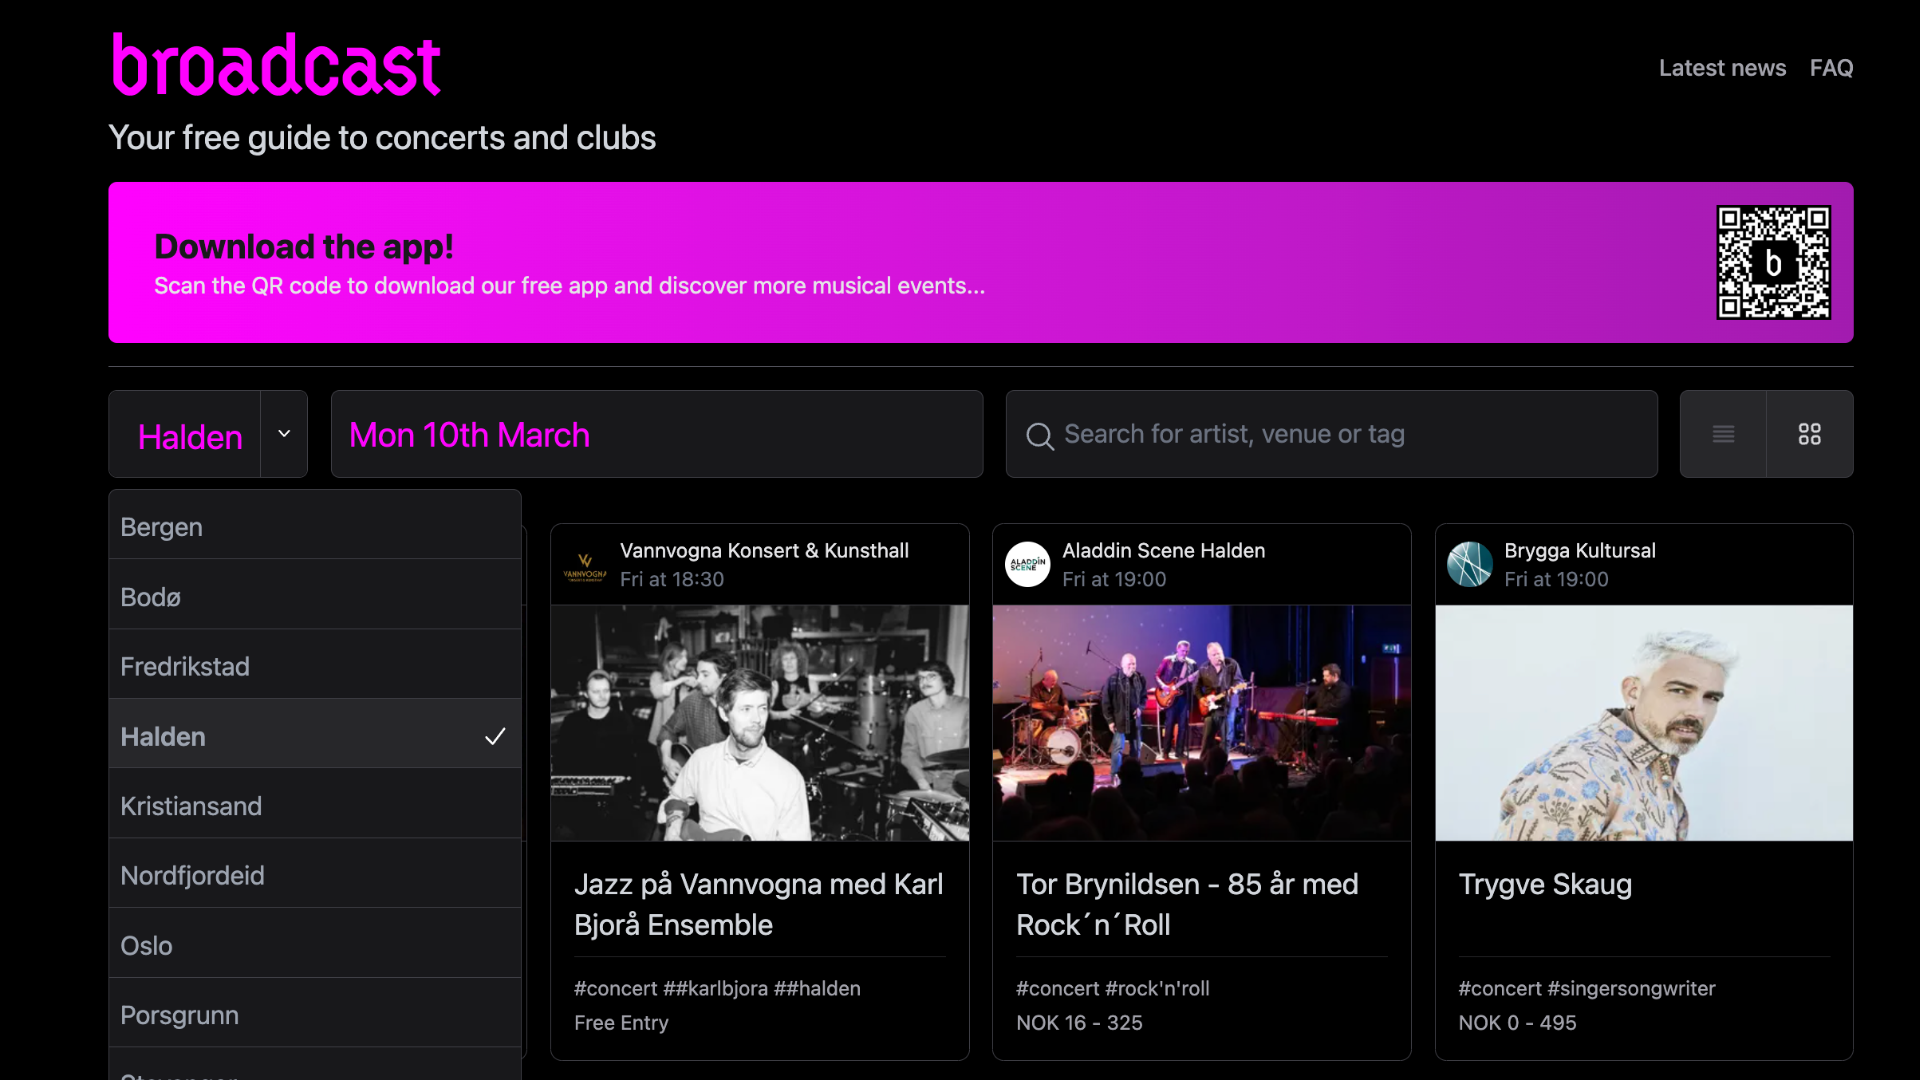Open the FAQ page
Image resolution: width=1920 pixels, height=1080 pixels.
1831,68
